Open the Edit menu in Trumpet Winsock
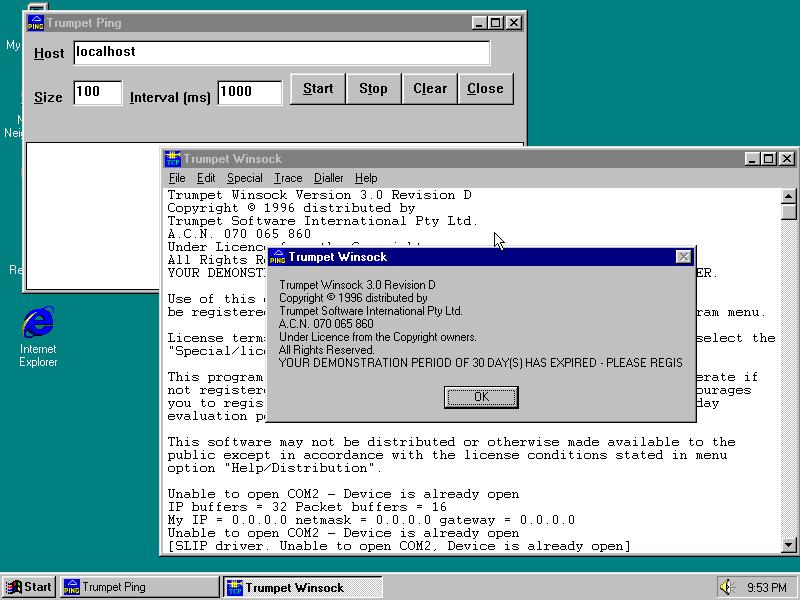This screenshot has width=800, height=600. pyautogui.click(x=206, y=178)
